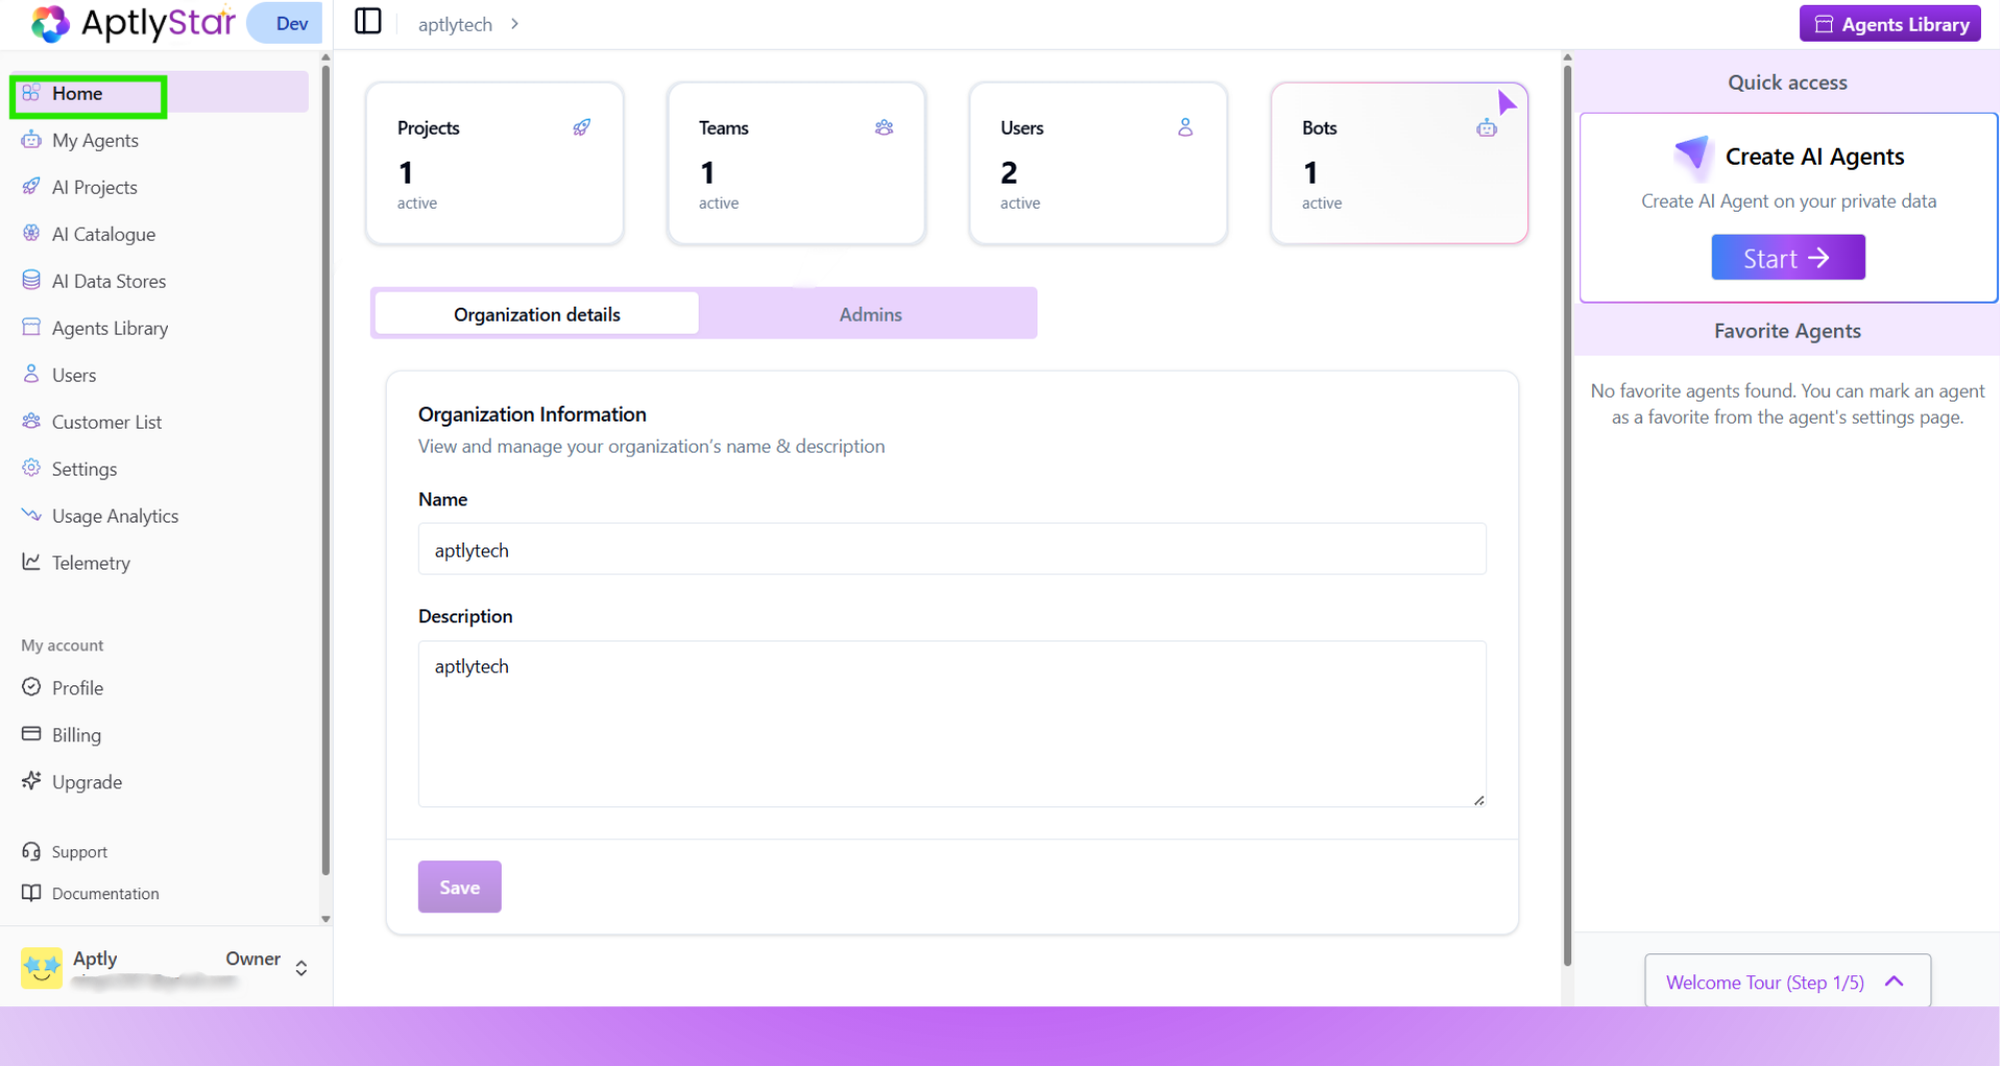Image resolution: width=2000 pixels, height=1066 pixels.
Task: Open AI Data Stores database icon
Action: (31, 280)
